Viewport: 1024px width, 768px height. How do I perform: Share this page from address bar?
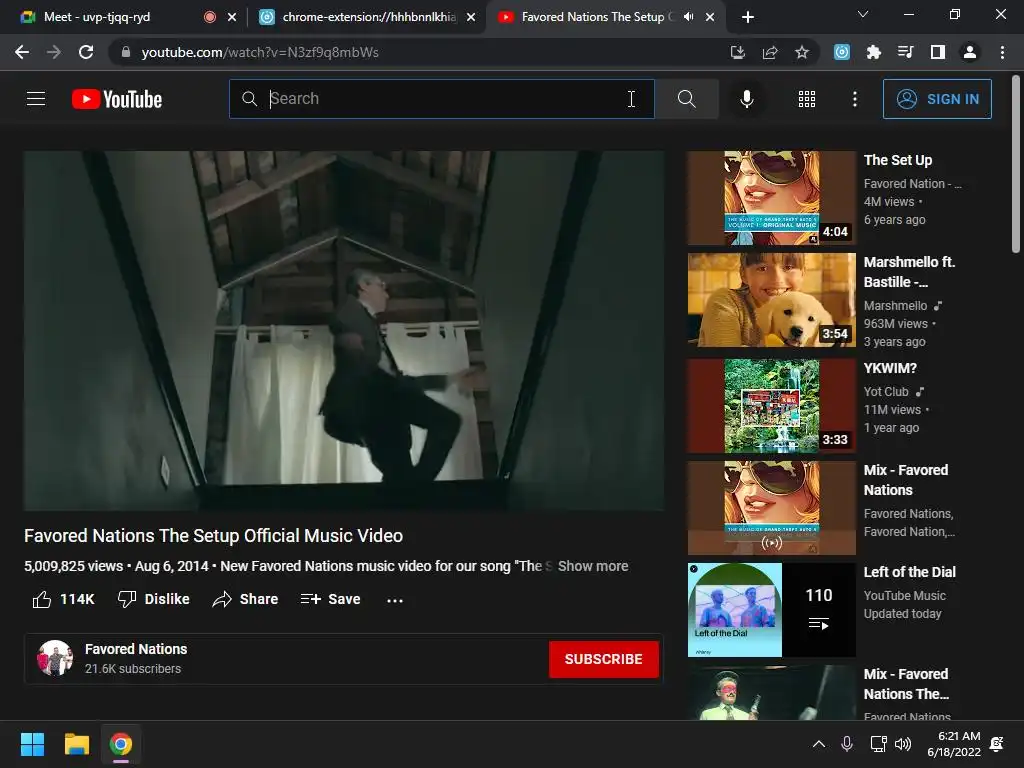tap(770, 52)
